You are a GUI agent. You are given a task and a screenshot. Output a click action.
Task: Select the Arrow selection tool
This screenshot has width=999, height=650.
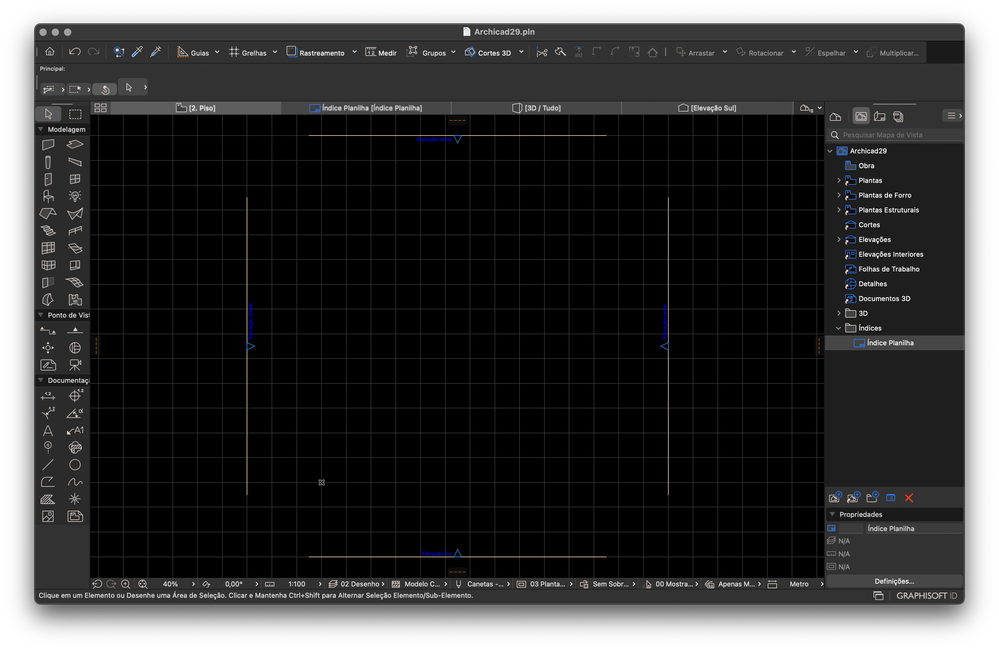tap(48, 113)
